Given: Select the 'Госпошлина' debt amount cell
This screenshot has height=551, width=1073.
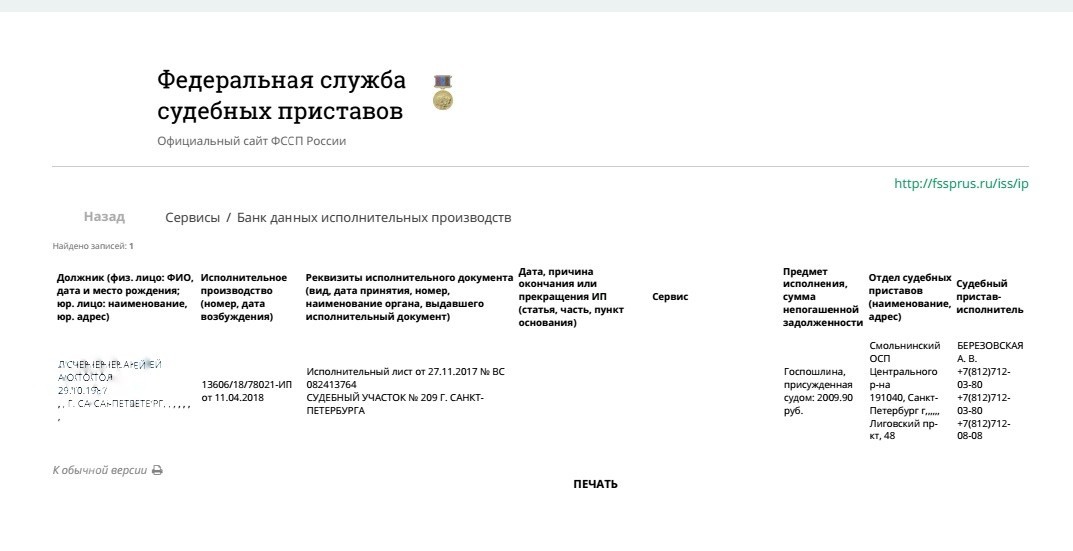Looking at the screenshot, I should pos(818,390).
